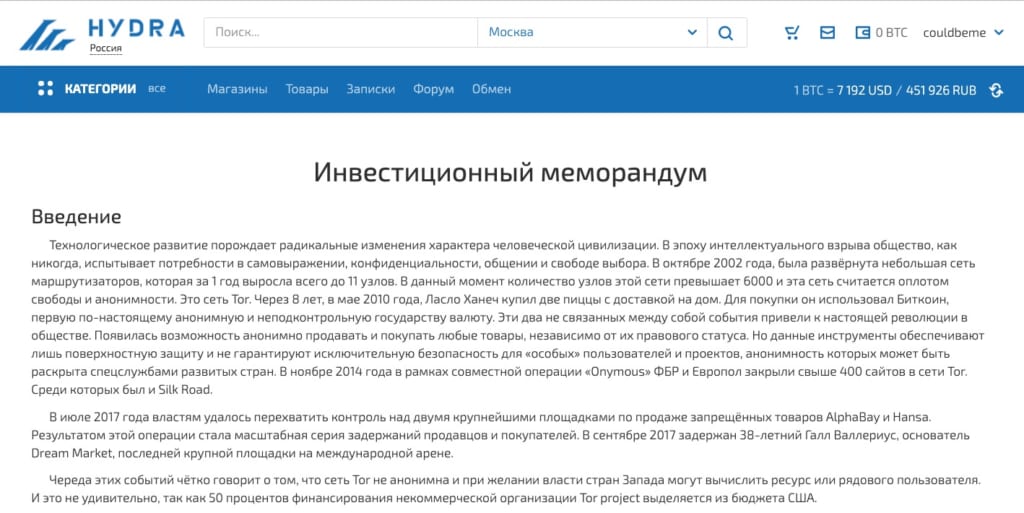
Task: Click the currency refresh icon by the rate
Action: [996, 90]
